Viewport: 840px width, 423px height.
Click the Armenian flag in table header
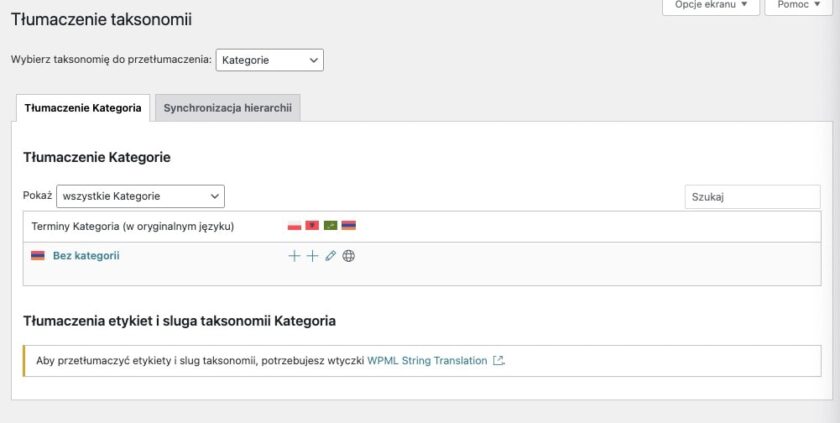348,226
